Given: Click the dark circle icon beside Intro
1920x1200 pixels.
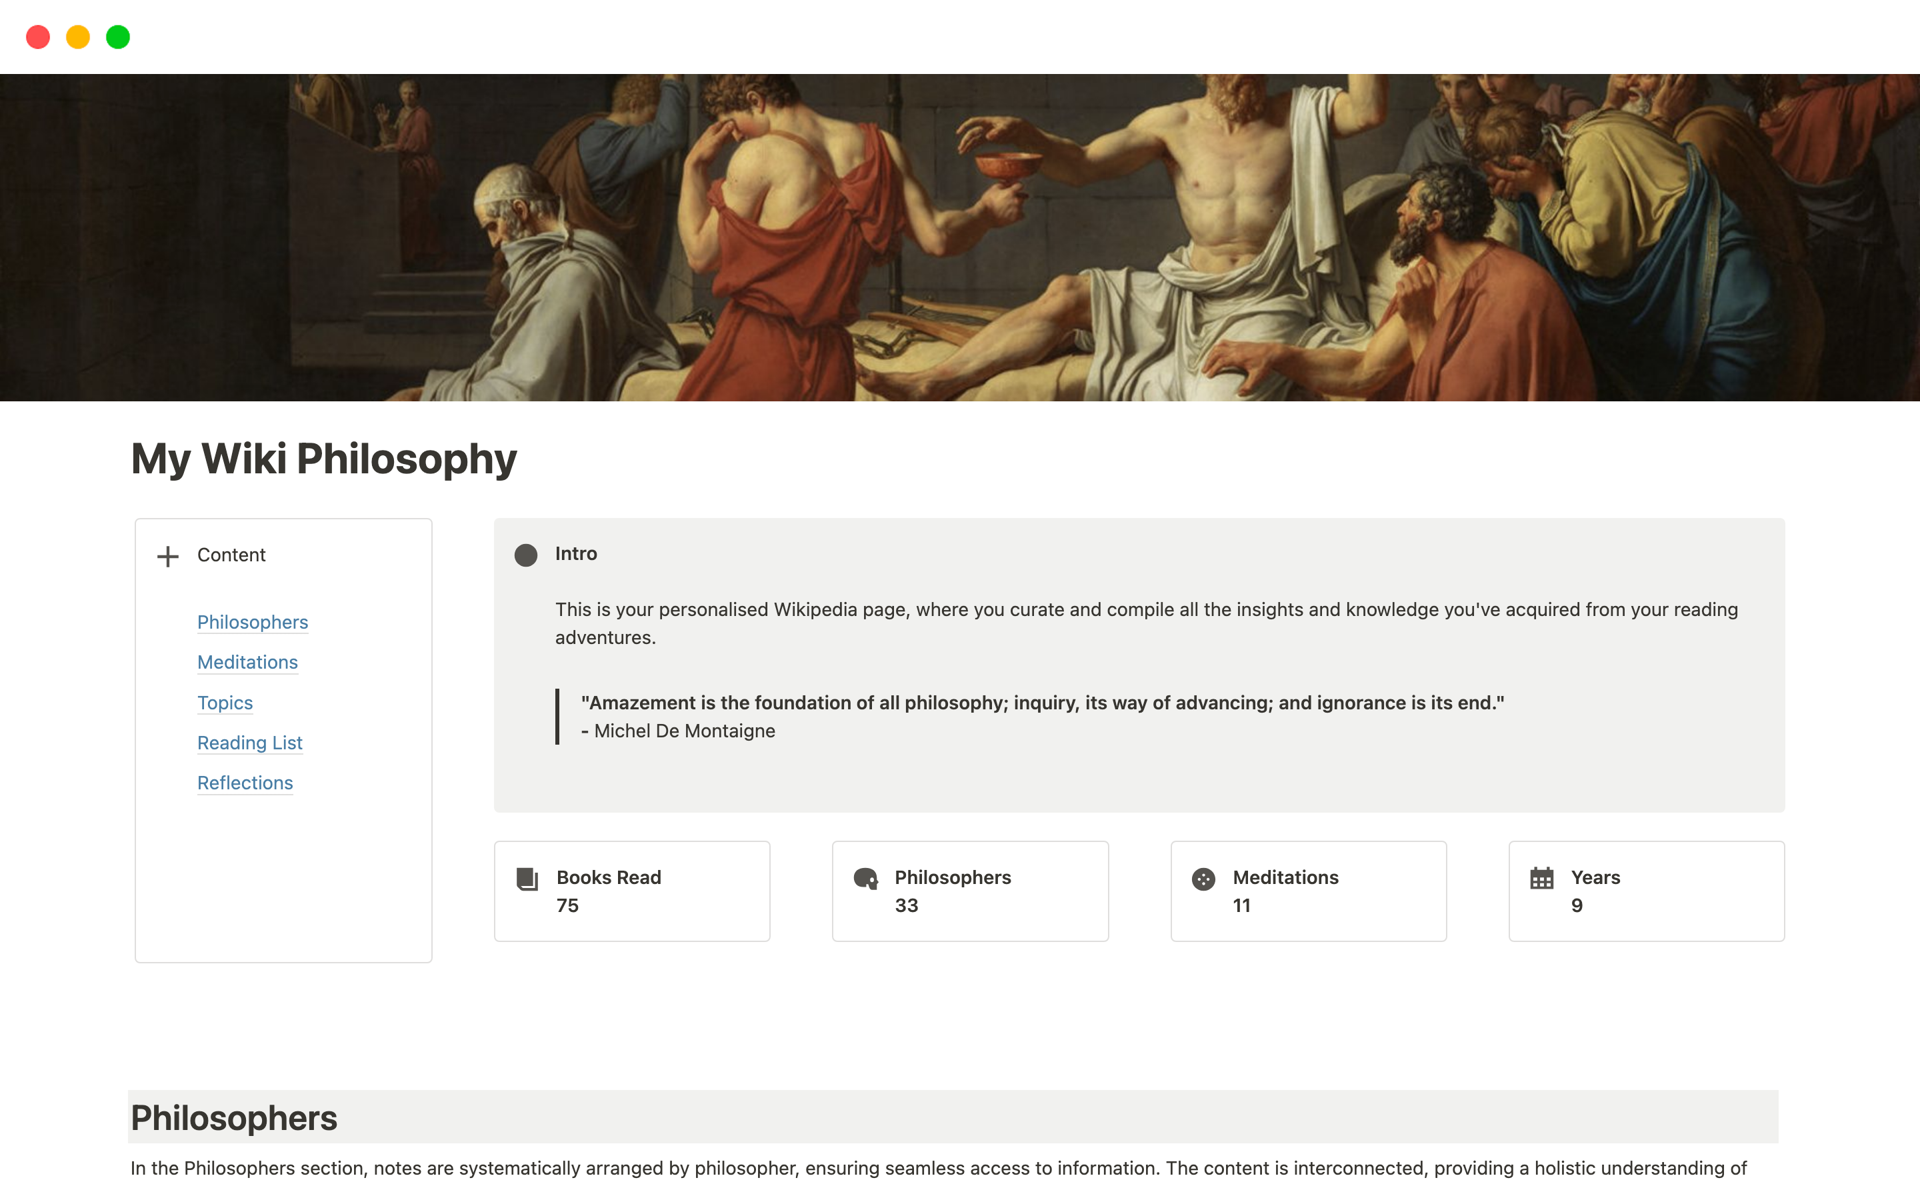Looking at the screenshot, I should pyautogui.click(x=526, y=555).
